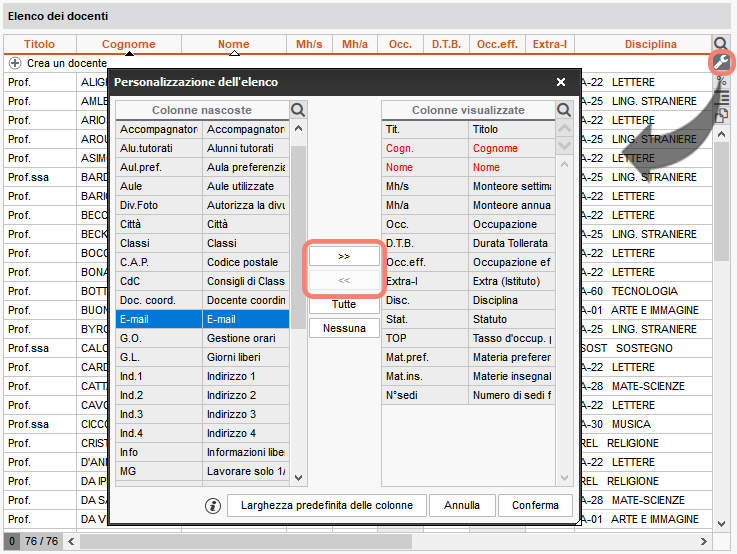Select the Cogn. Cognome visible column row
Viewport: 737px width, 554px height.
pyautogui.click(x=468, y=148)
